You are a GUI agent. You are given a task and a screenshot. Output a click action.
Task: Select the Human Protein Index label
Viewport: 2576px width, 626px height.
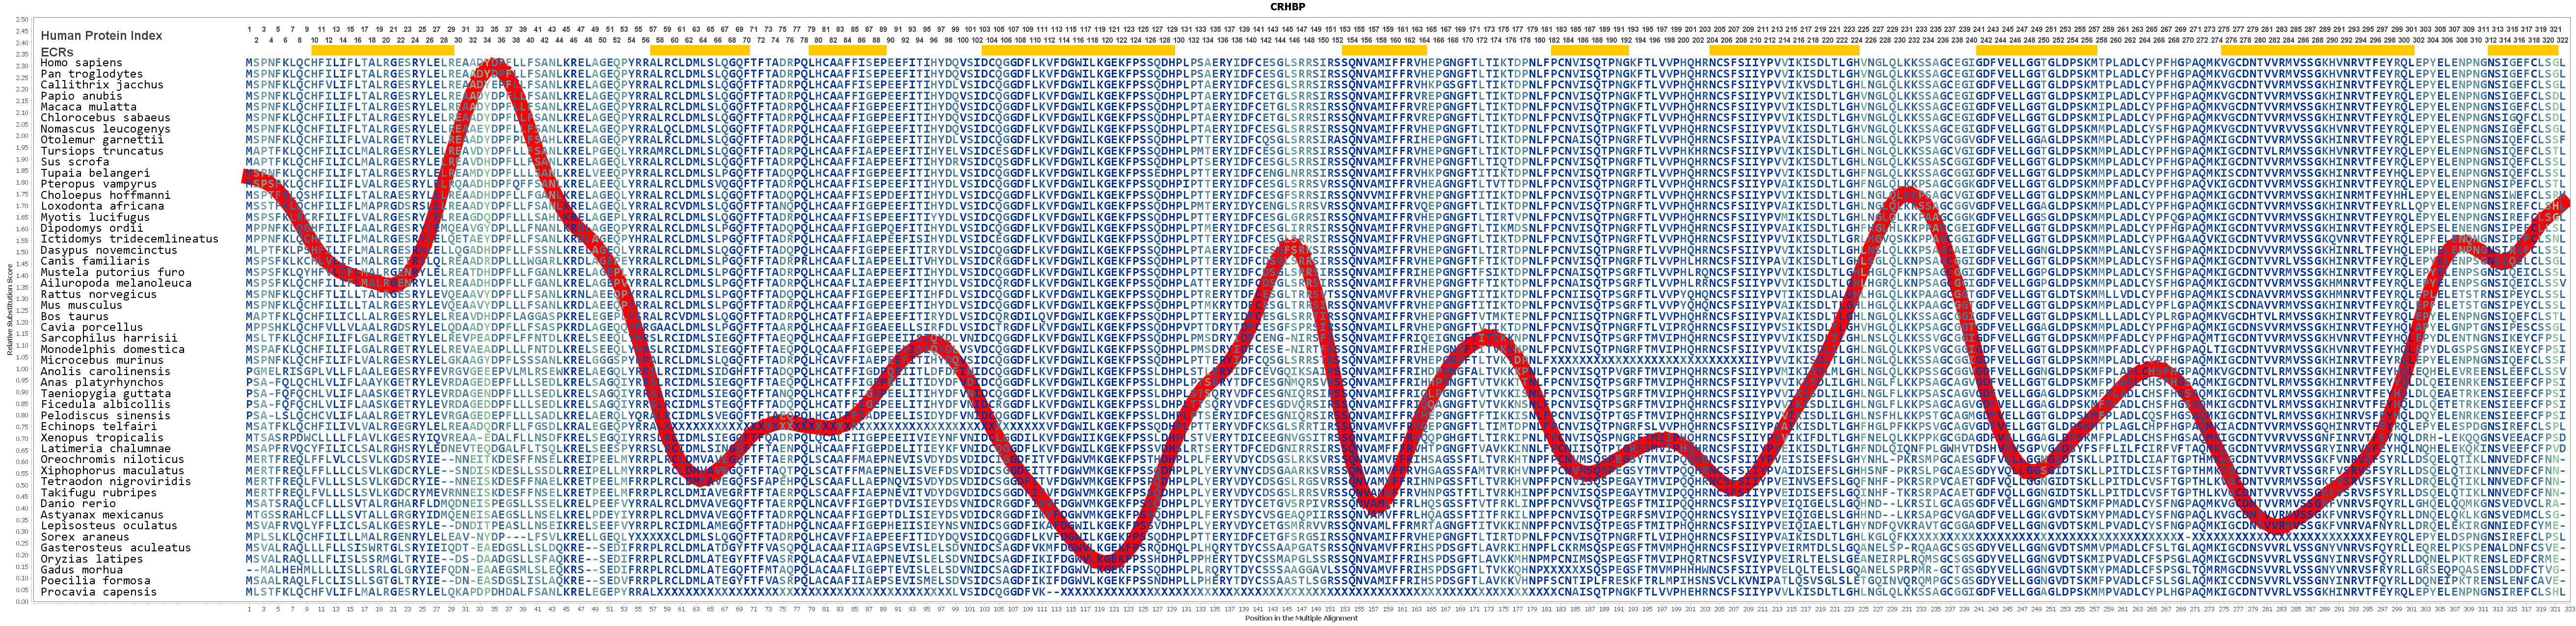point(101,36)
